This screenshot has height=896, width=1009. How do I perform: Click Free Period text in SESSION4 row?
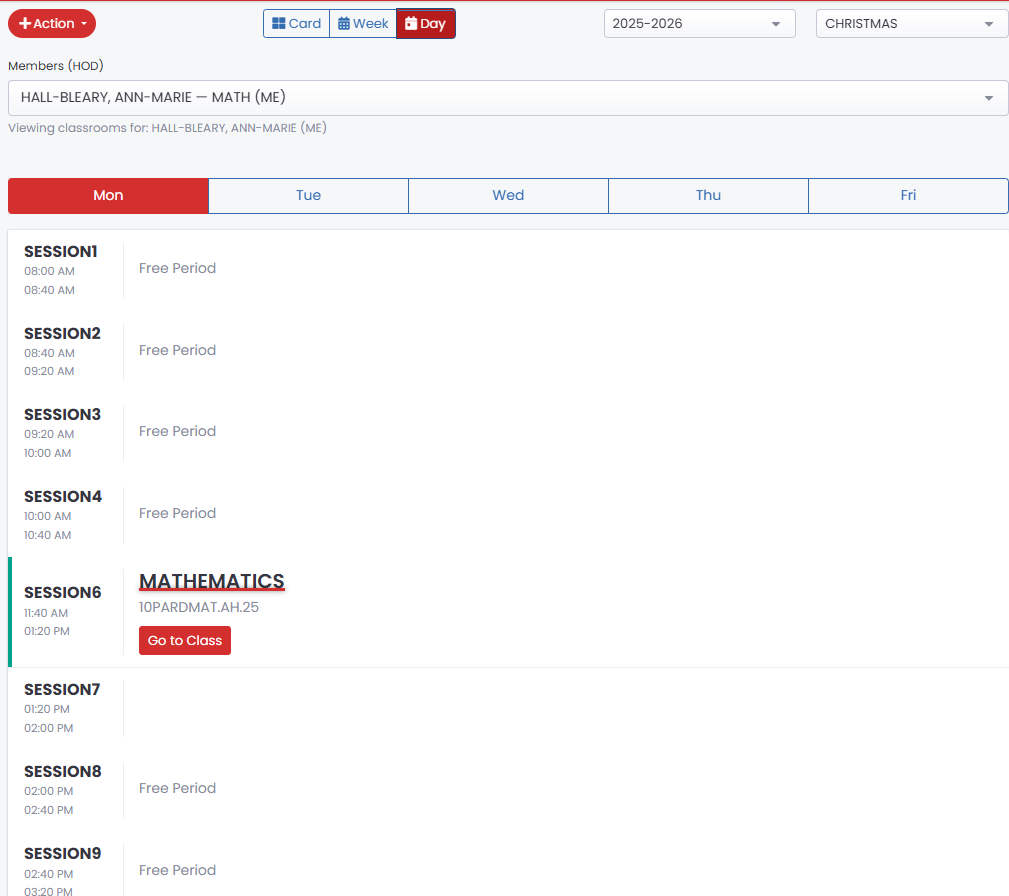click(x=178, y=514)
